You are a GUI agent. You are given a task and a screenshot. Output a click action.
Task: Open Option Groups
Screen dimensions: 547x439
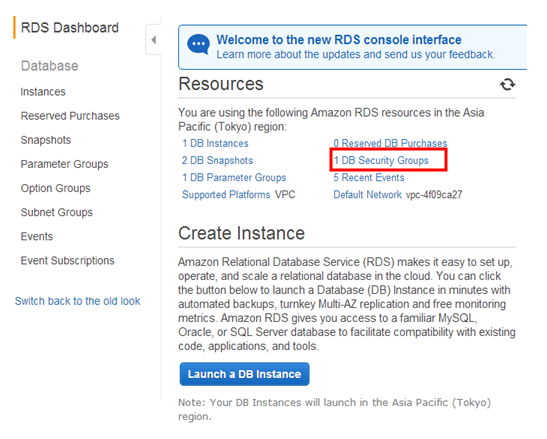[55, 188]
